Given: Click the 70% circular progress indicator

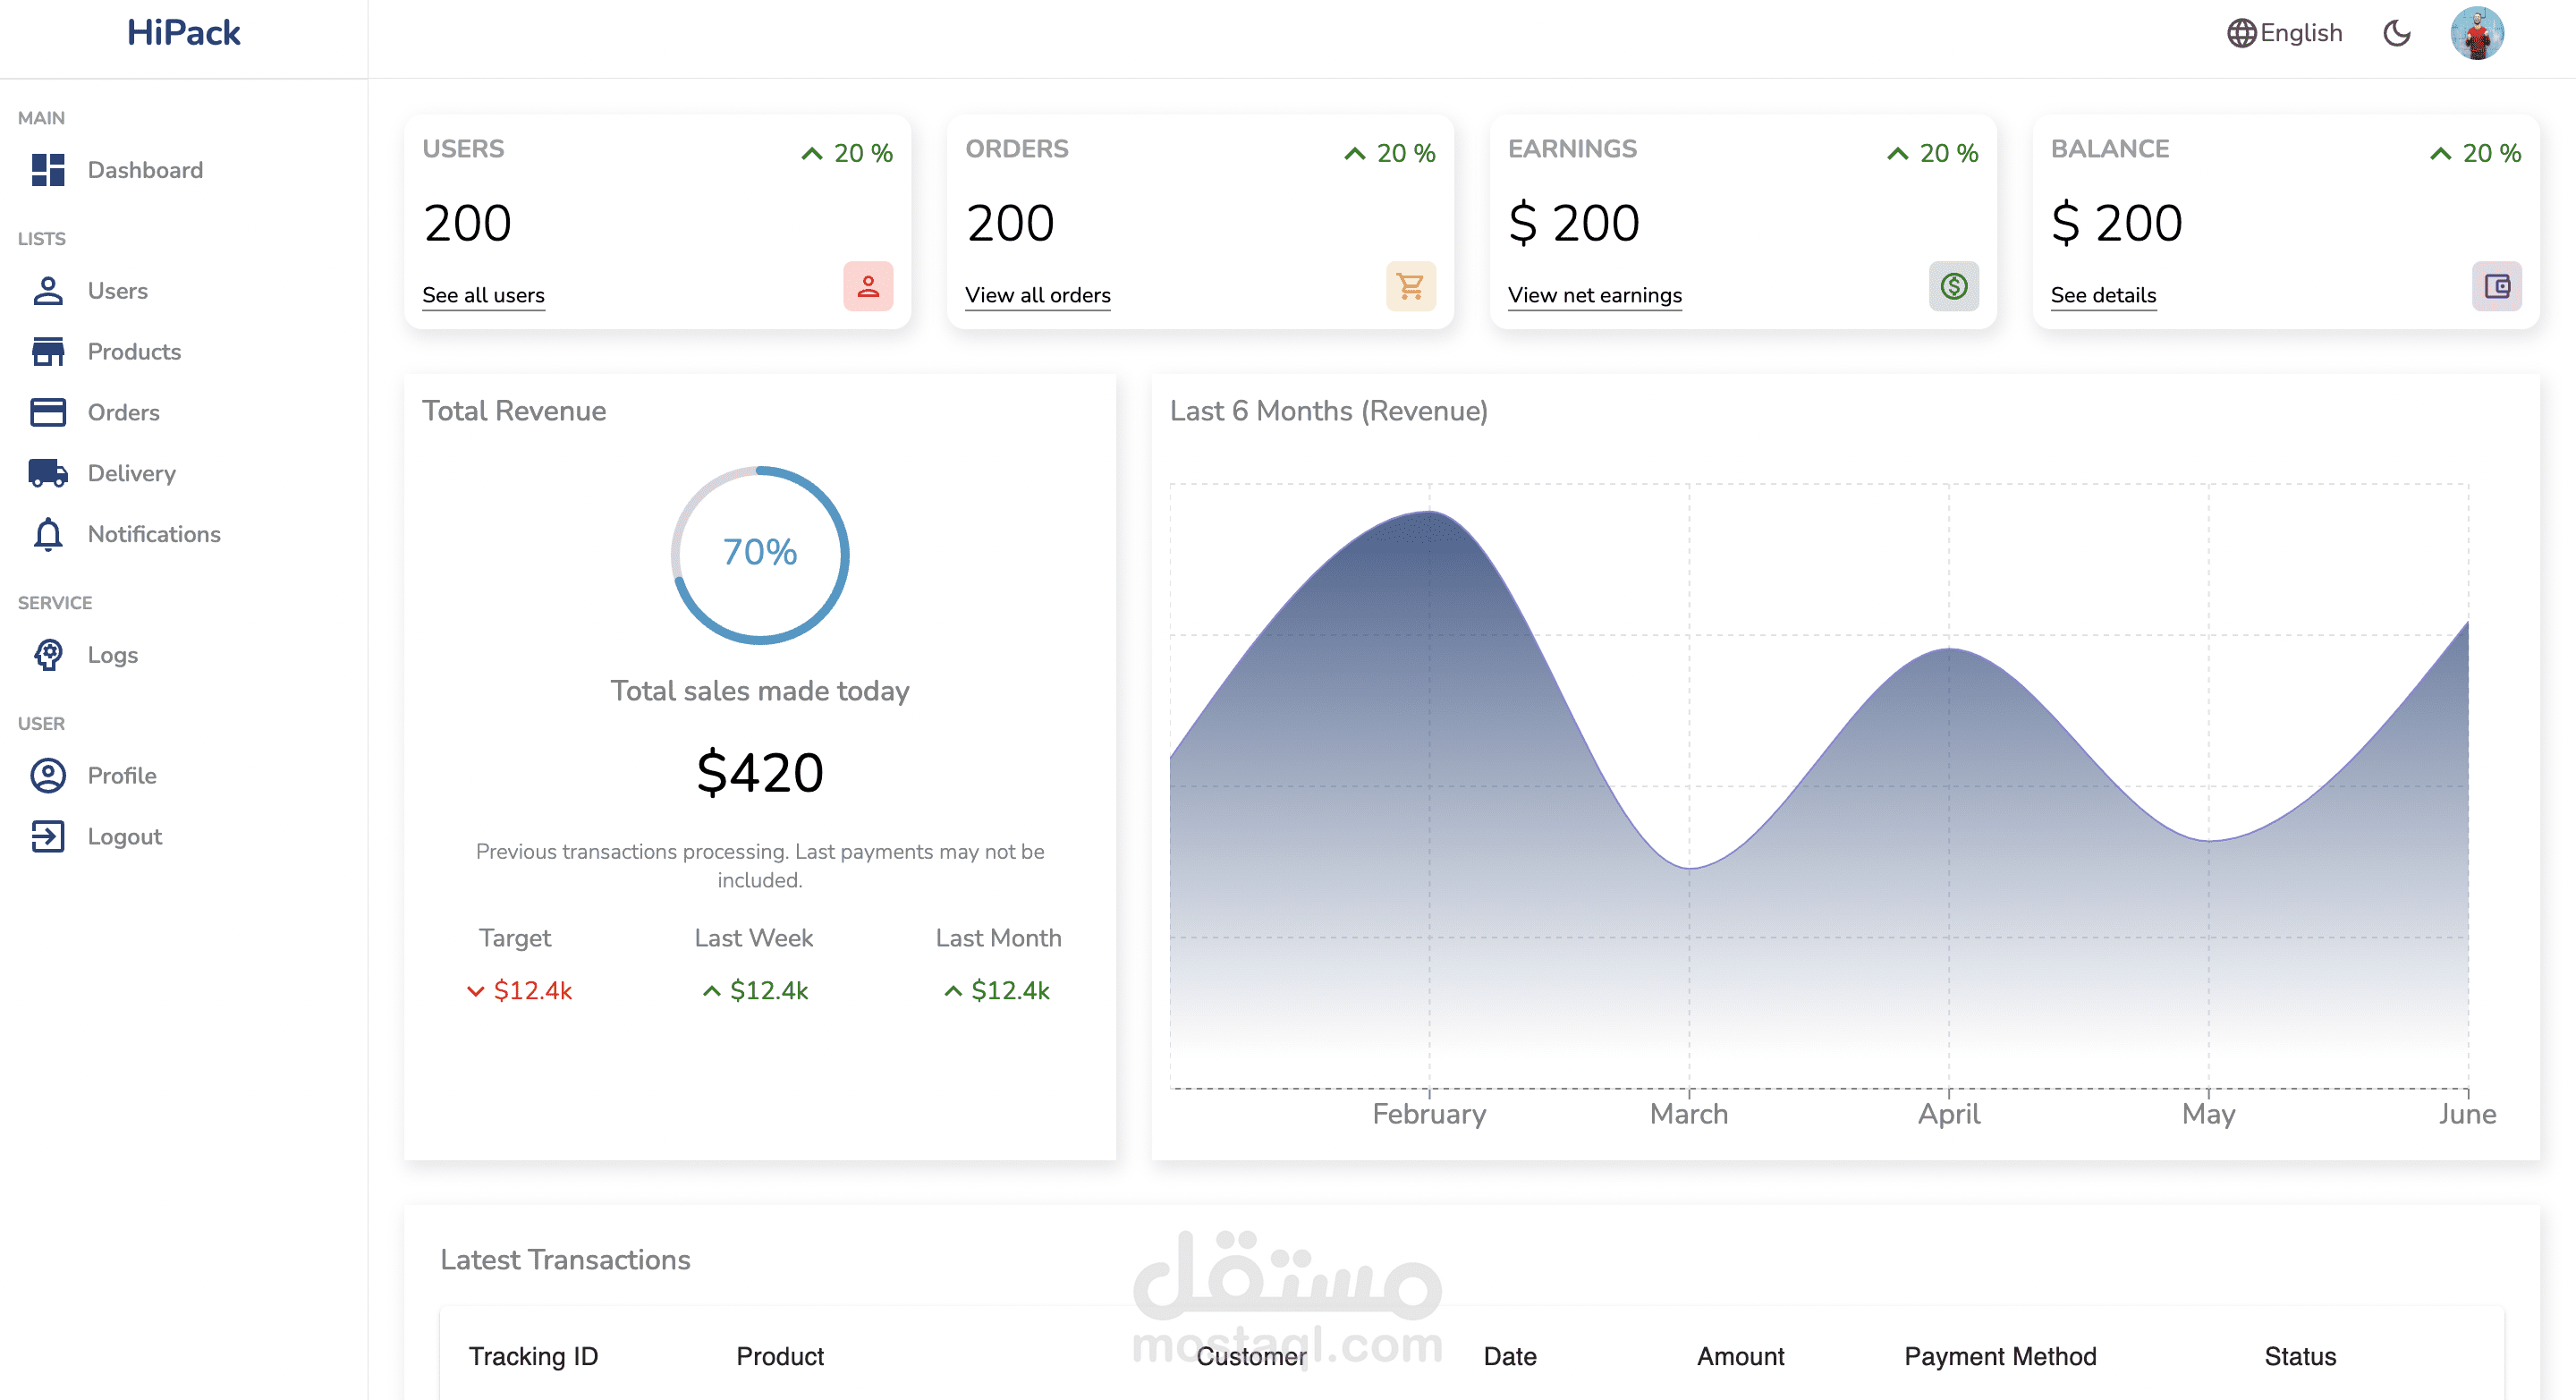Looking at the screenshot, I should 760,554.
